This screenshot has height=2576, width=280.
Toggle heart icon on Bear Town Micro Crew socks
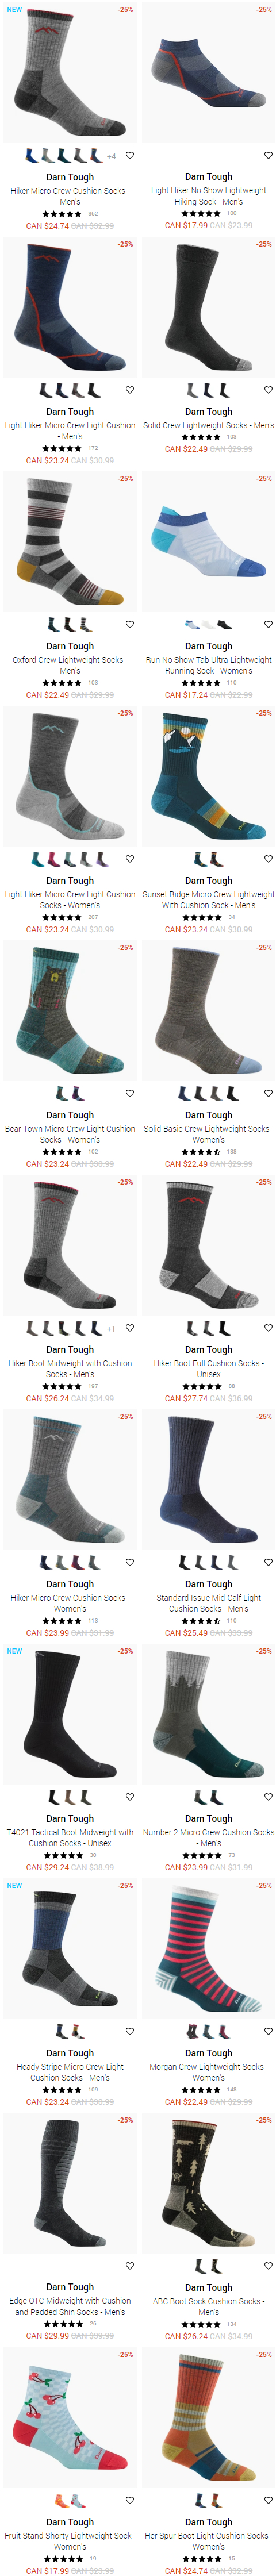pos(130,1093)
